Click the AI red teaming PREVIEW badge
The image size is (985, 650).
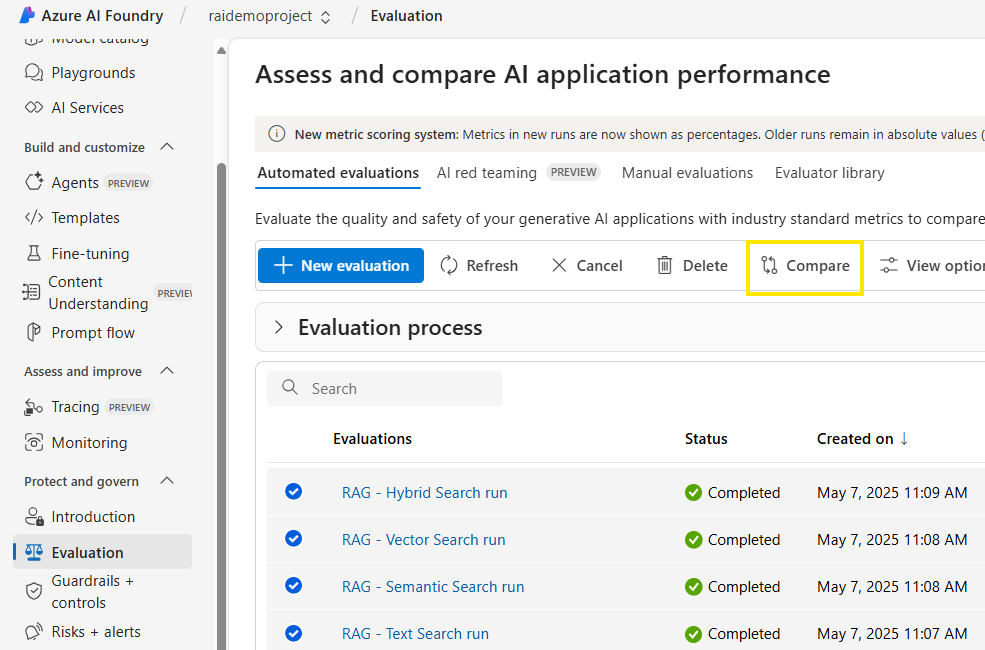pos(574,172)
